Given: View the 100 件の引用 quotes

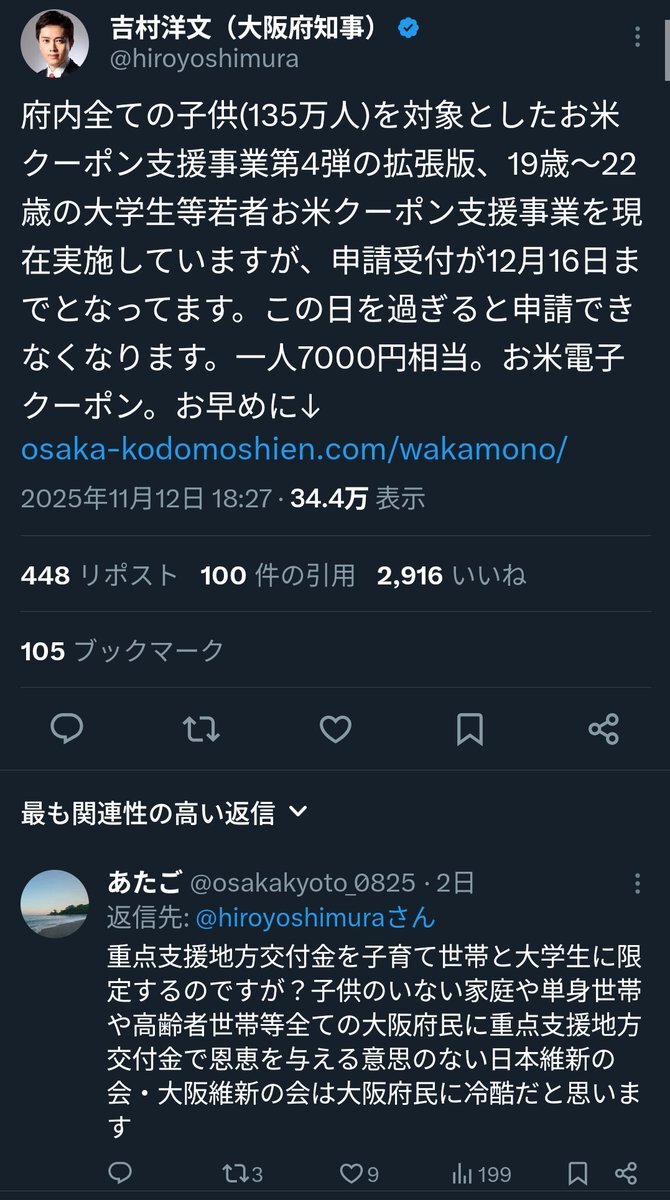Looking at the screenshot, I should point(277,575).
